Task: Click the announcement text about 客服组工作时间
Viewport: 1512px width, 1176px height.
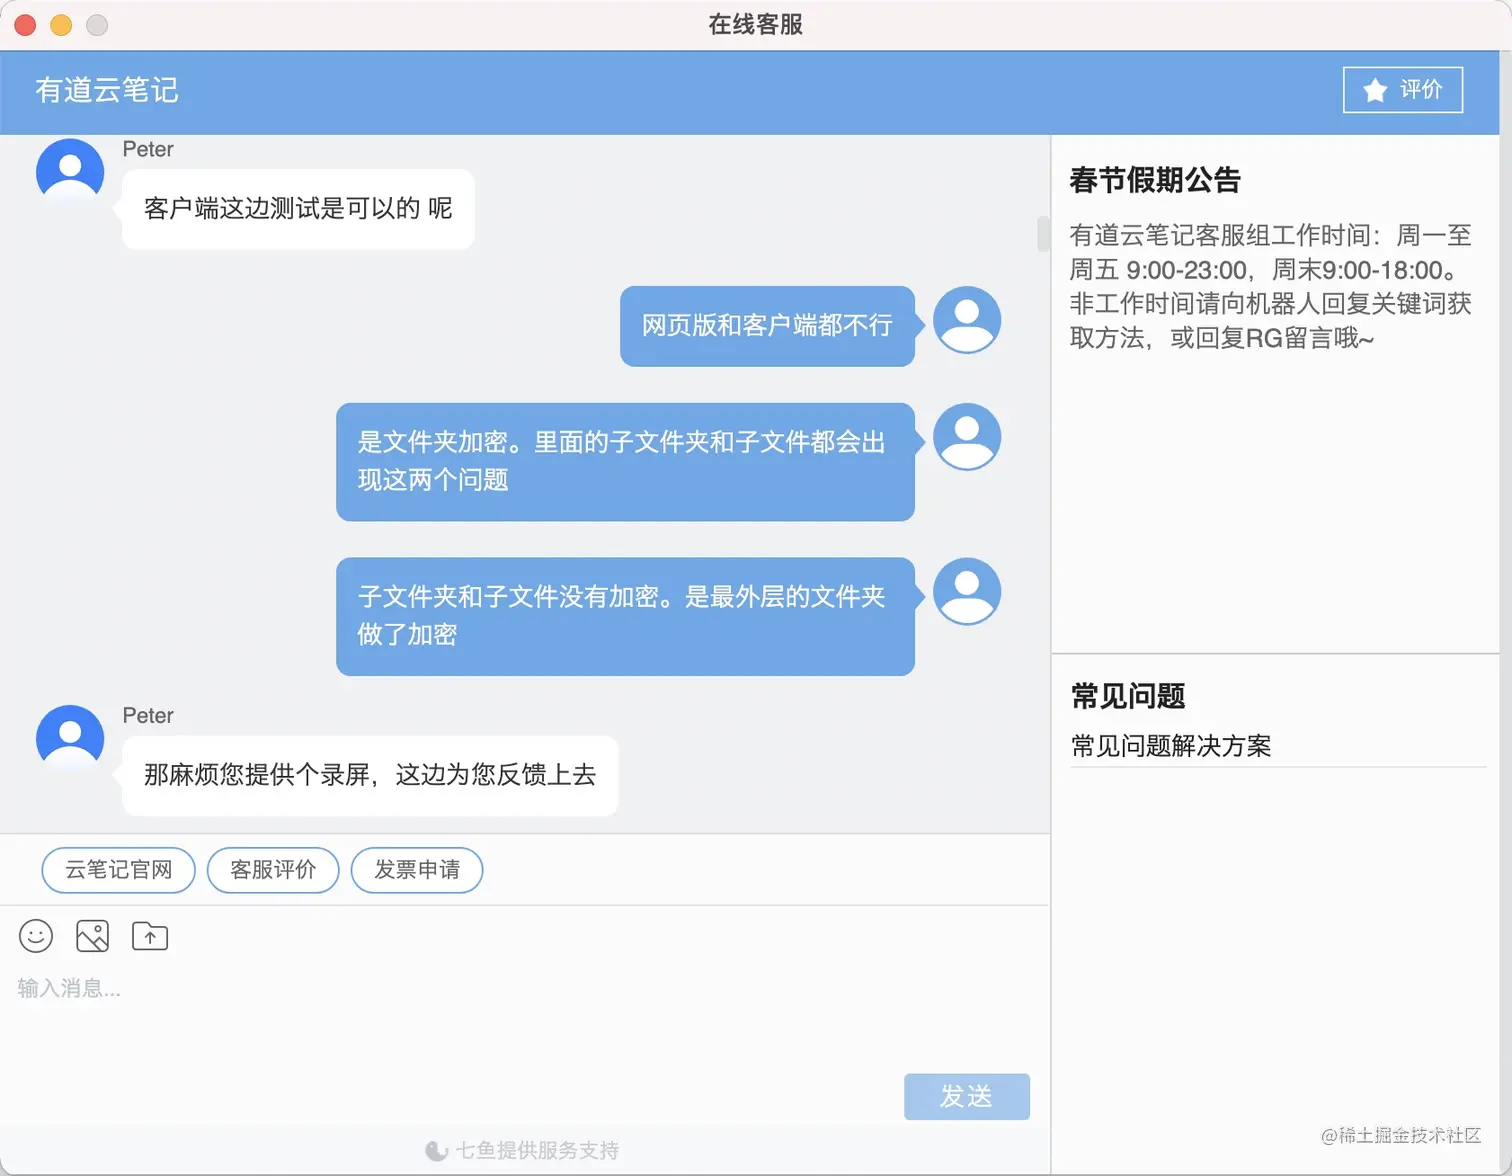Action: 1270,287
